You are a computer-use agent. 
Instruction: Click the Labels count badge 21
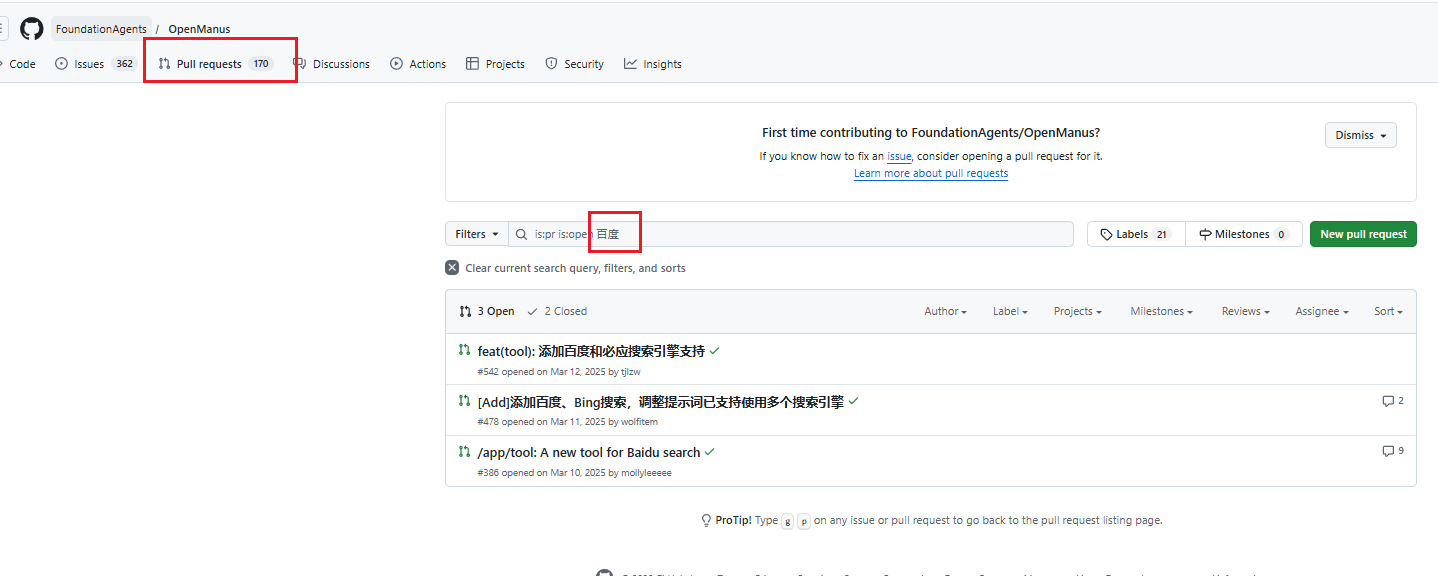[1162, 234]
